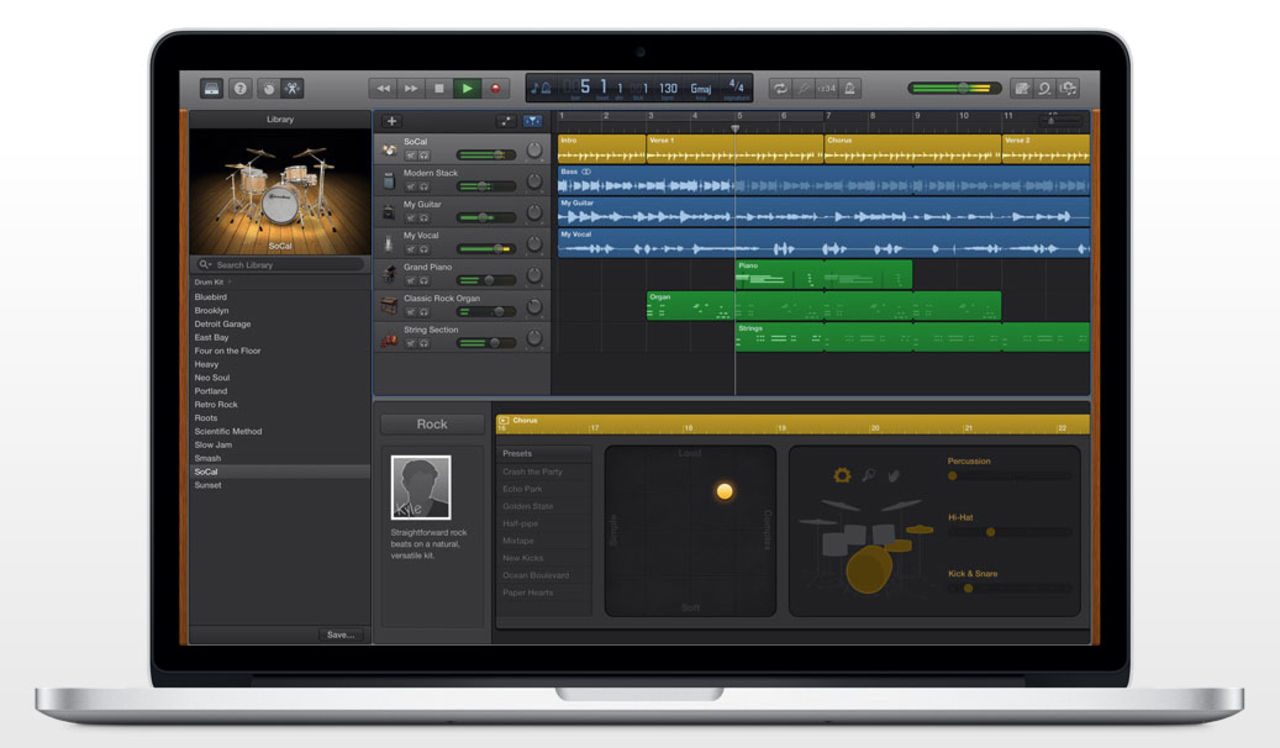
Task: Click the Quick Help question mark button
Action: pos(240,88)
